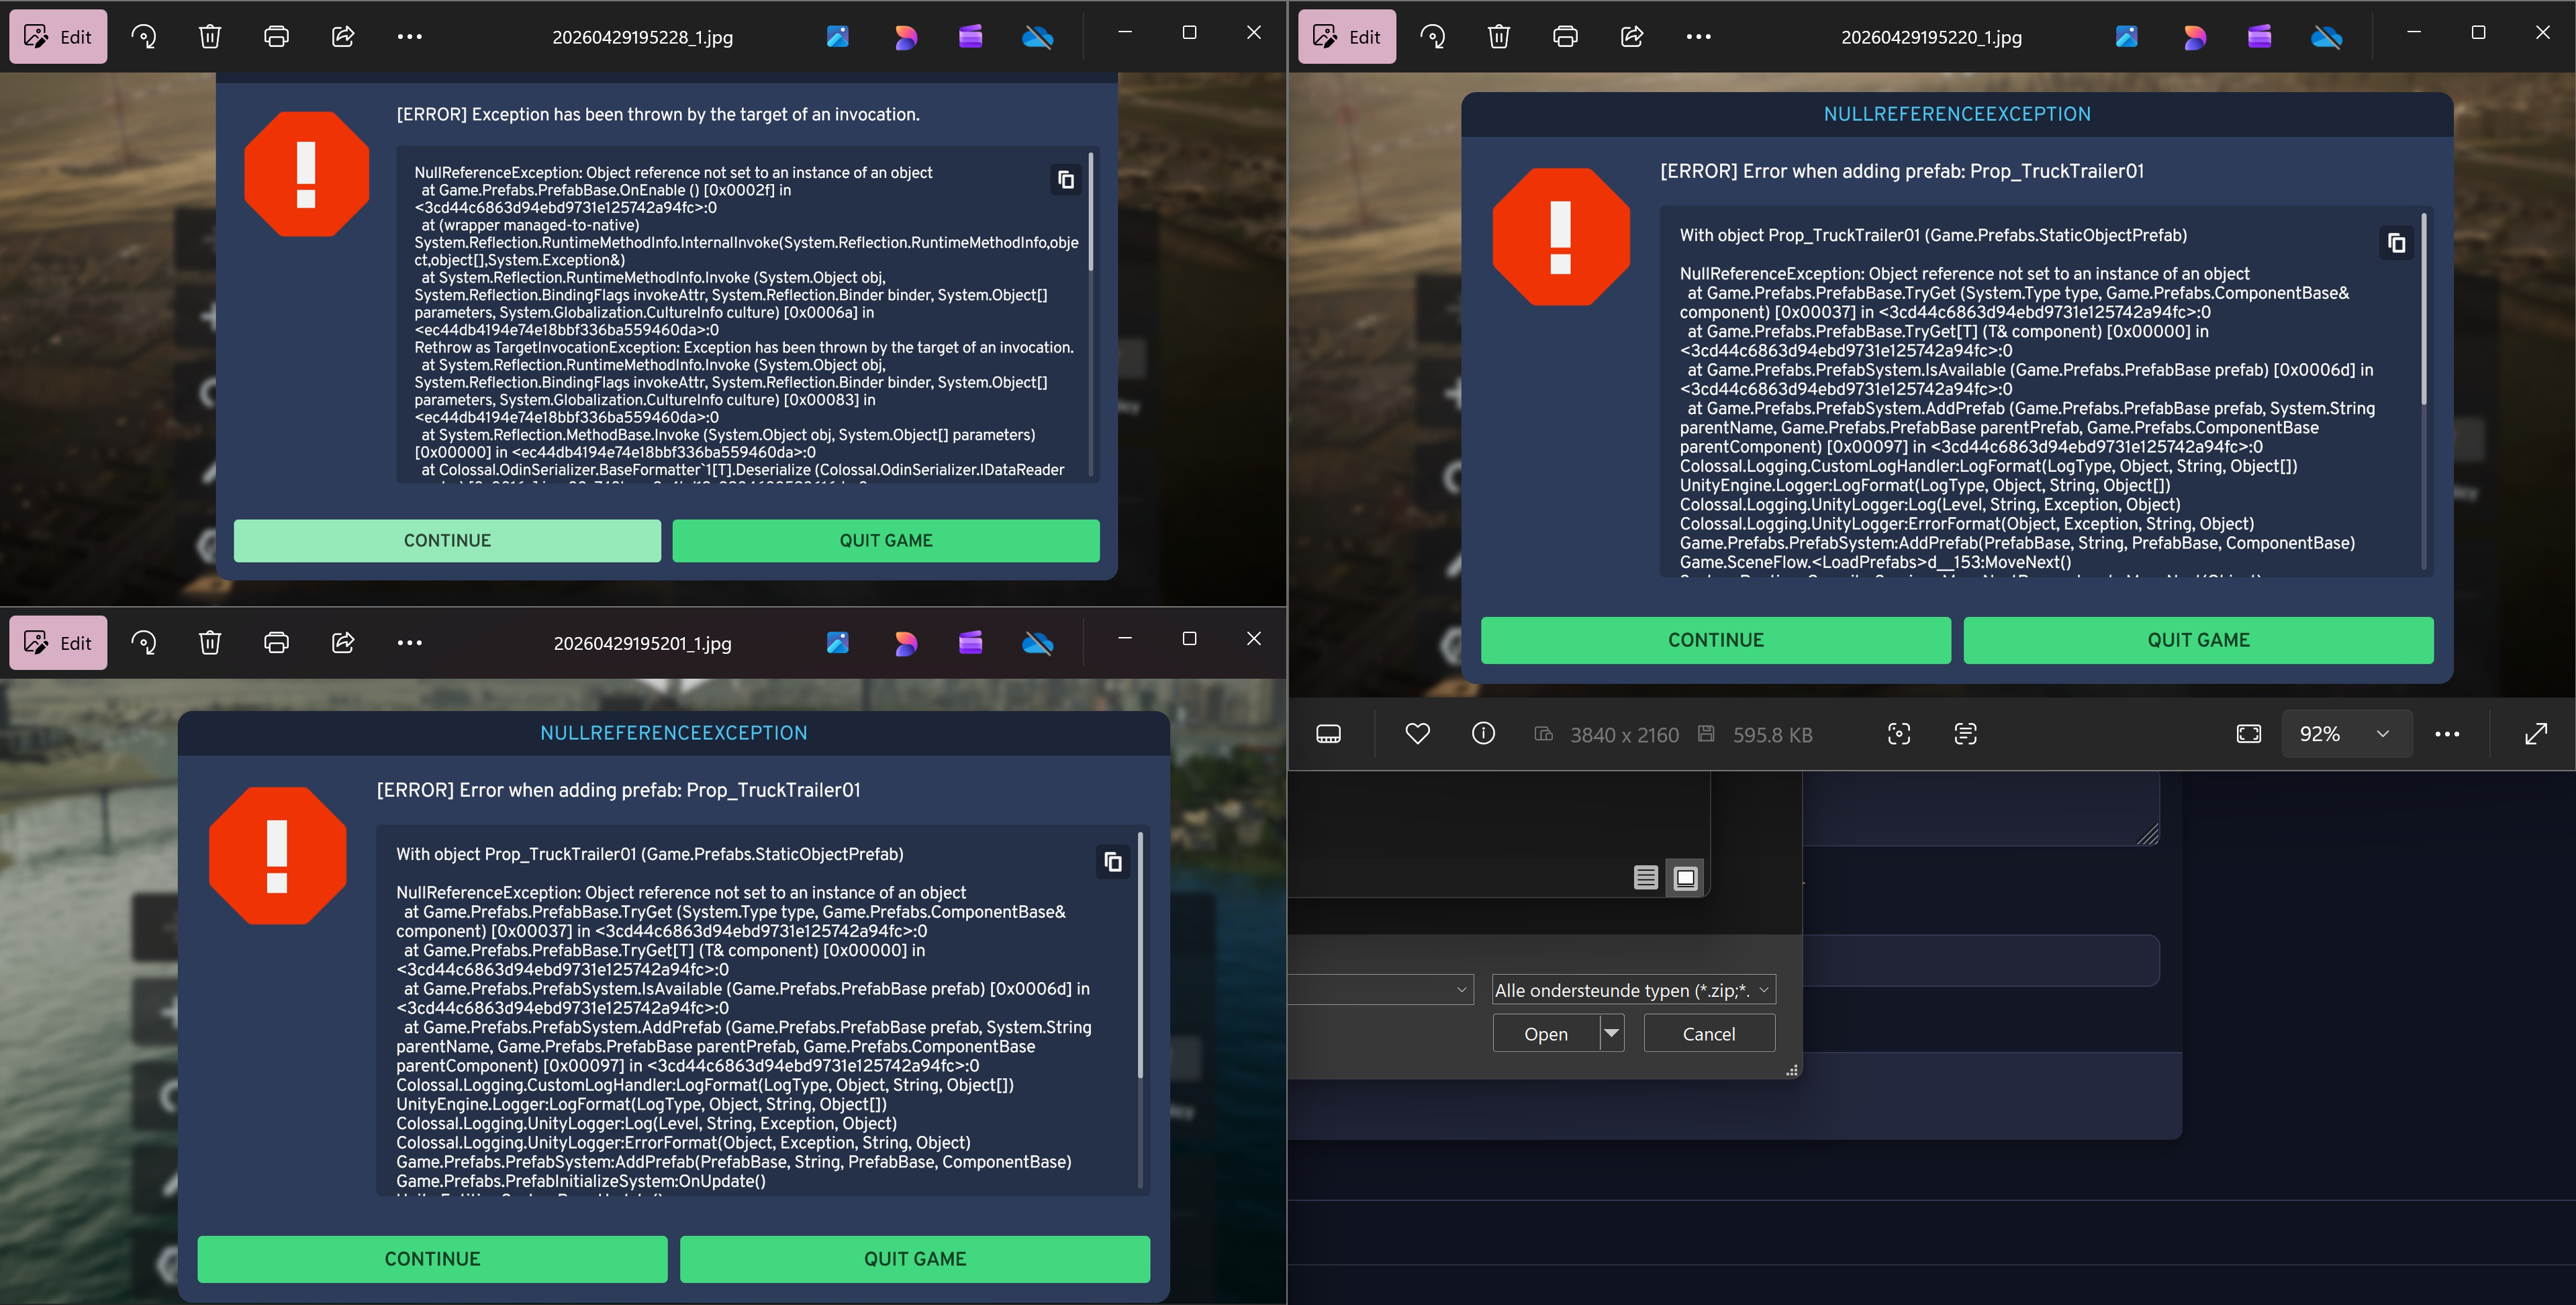The image size is (2576, 1305).
Task: Rotate image in the 20260429195201_1.jpg window
Action: coord(144,643)
